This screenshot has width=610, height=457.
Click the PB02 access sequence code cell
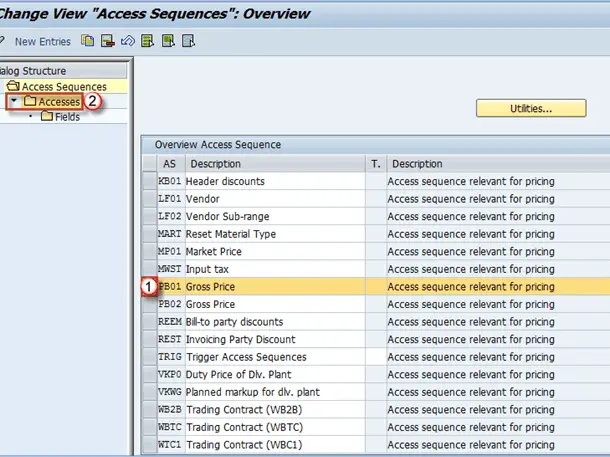click(170, 304)
